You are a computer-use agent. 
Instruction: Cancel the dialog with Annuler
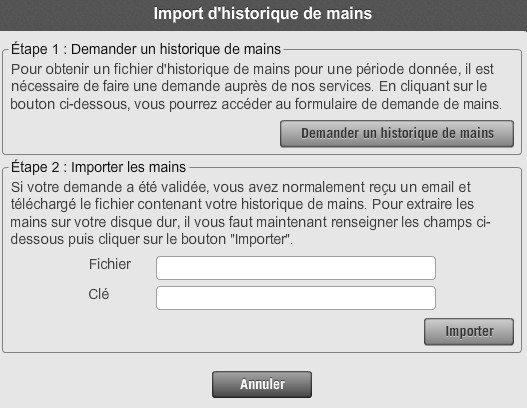(262, 384)
